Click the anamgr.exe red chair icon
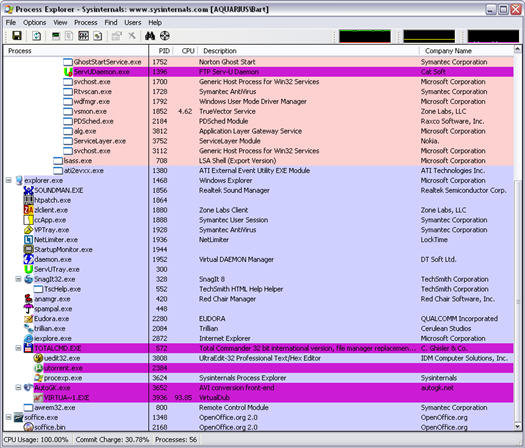This screenshot has width=525, height=448. [x=28, y=299]
